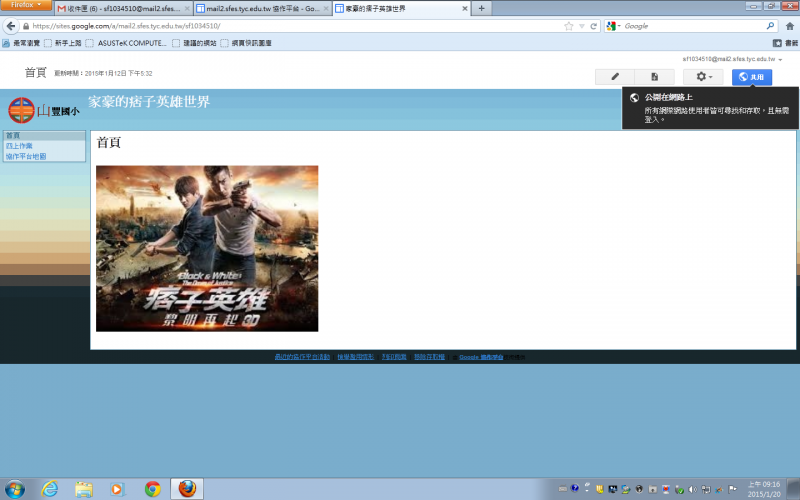Click the URL address field
This screenshot has height=500, width=800.
(x=296, y=26)
